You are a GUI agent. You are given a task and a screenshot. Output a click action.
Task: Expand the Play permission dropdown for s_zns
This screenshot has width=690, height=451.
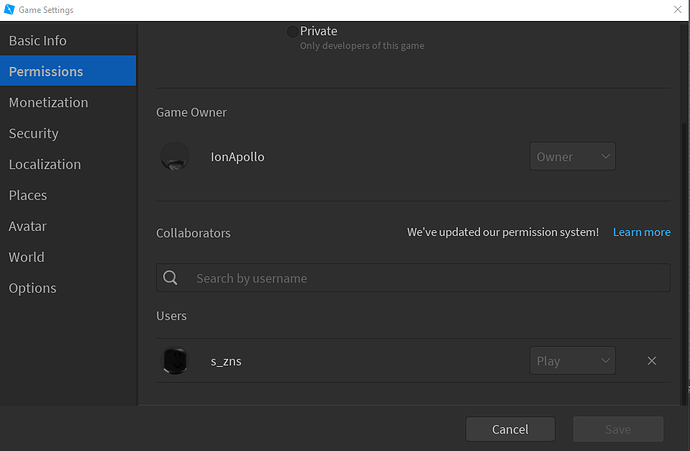click(572, 361)
